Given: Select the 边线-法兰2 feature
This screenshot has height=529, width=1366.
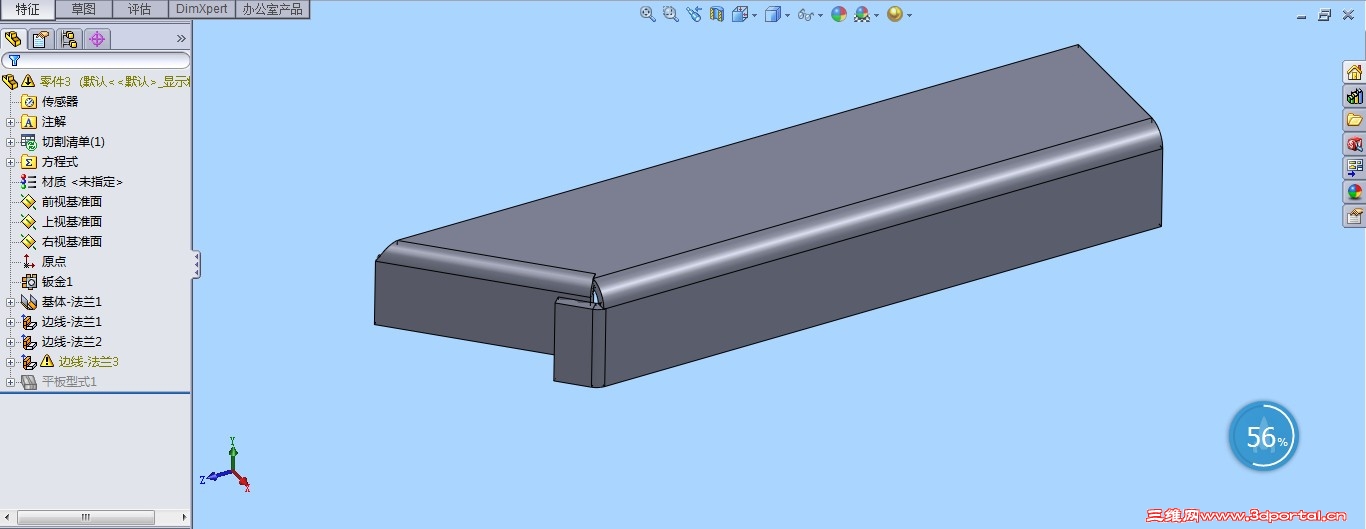Looking at the screenshot, I should tap(61, 341).
